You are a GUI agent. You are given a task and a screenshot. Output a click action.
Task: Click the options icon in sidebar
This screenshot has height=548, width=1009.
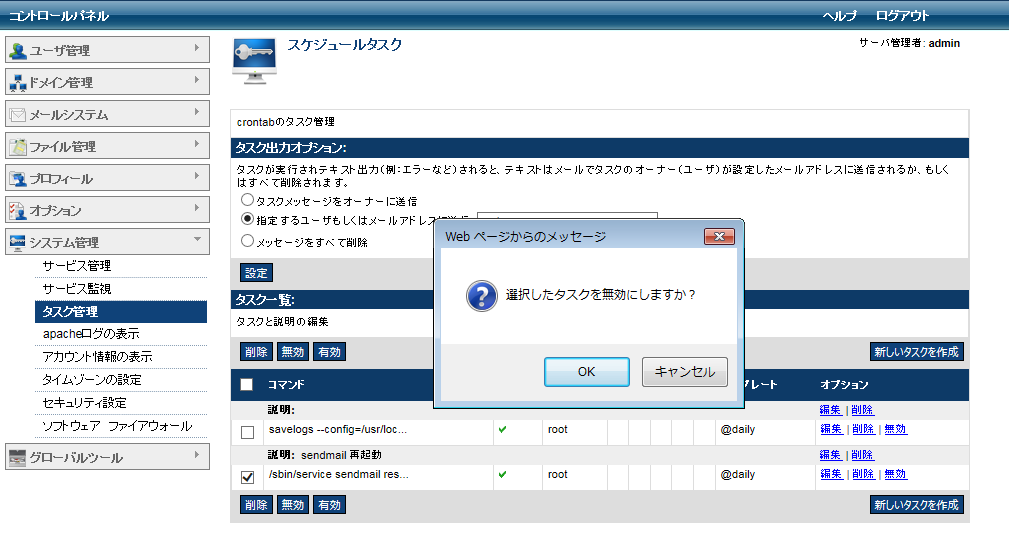point(18,211)
